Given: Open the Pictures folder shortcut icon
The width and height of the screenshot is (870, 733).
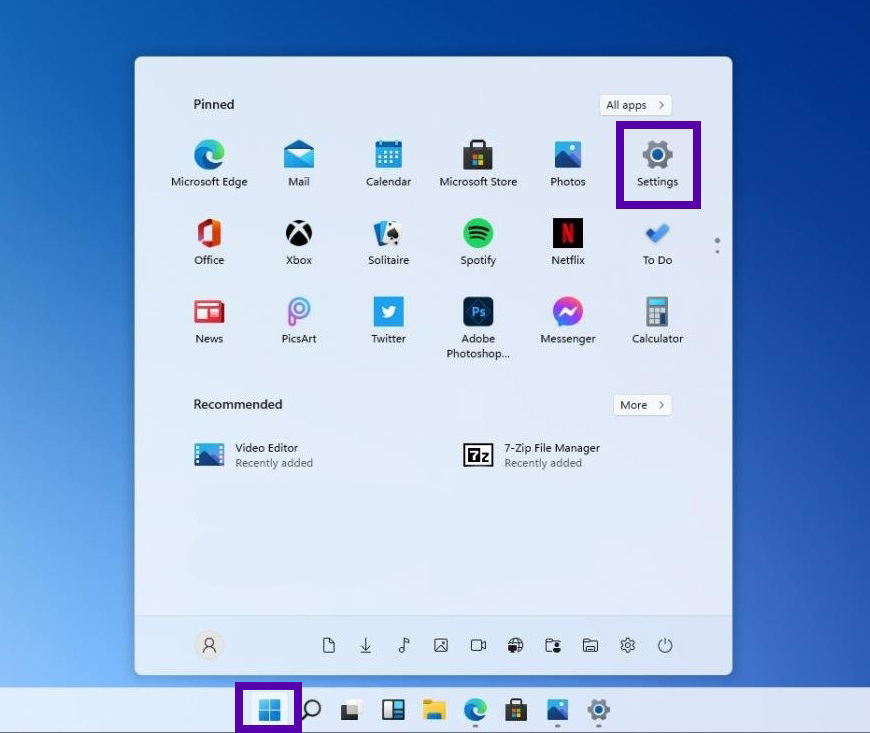Looking at the screenshot, I should [441, 645].
